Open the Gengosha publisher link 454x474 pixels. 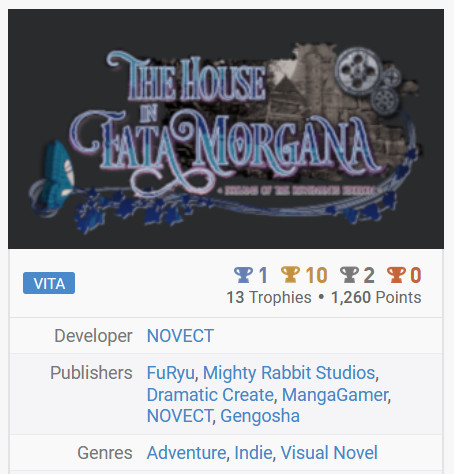(260, 416)
